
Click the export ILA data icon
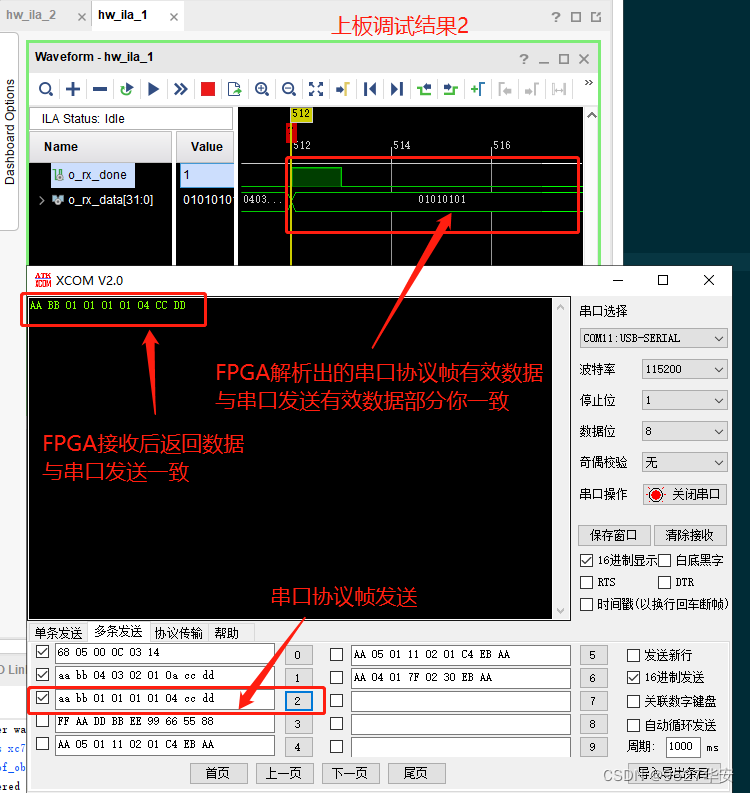pos(235,90)
